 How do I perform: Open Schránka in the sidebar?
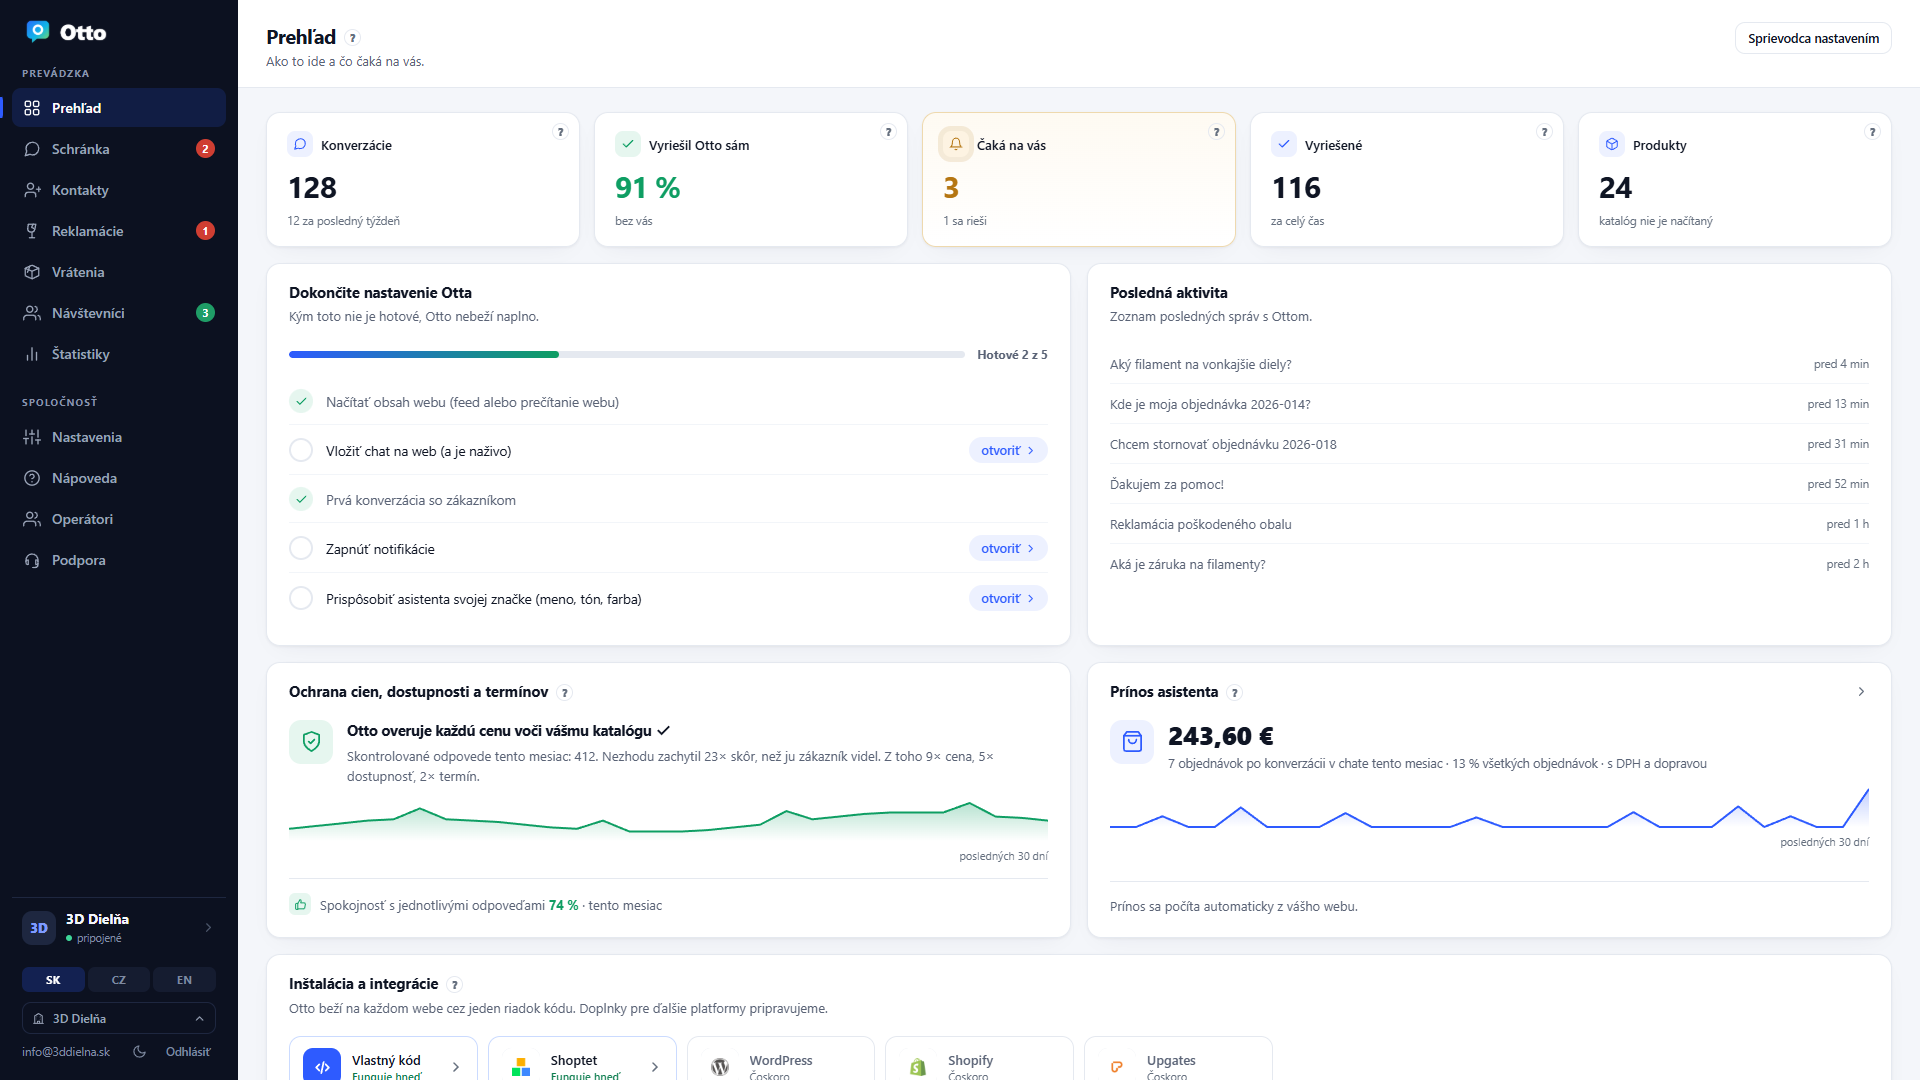[119, 149]
